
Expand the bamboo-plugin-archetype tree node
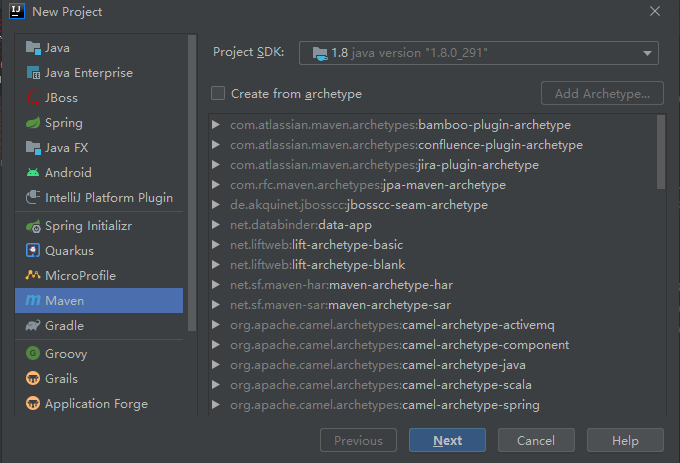pos(216,125)
